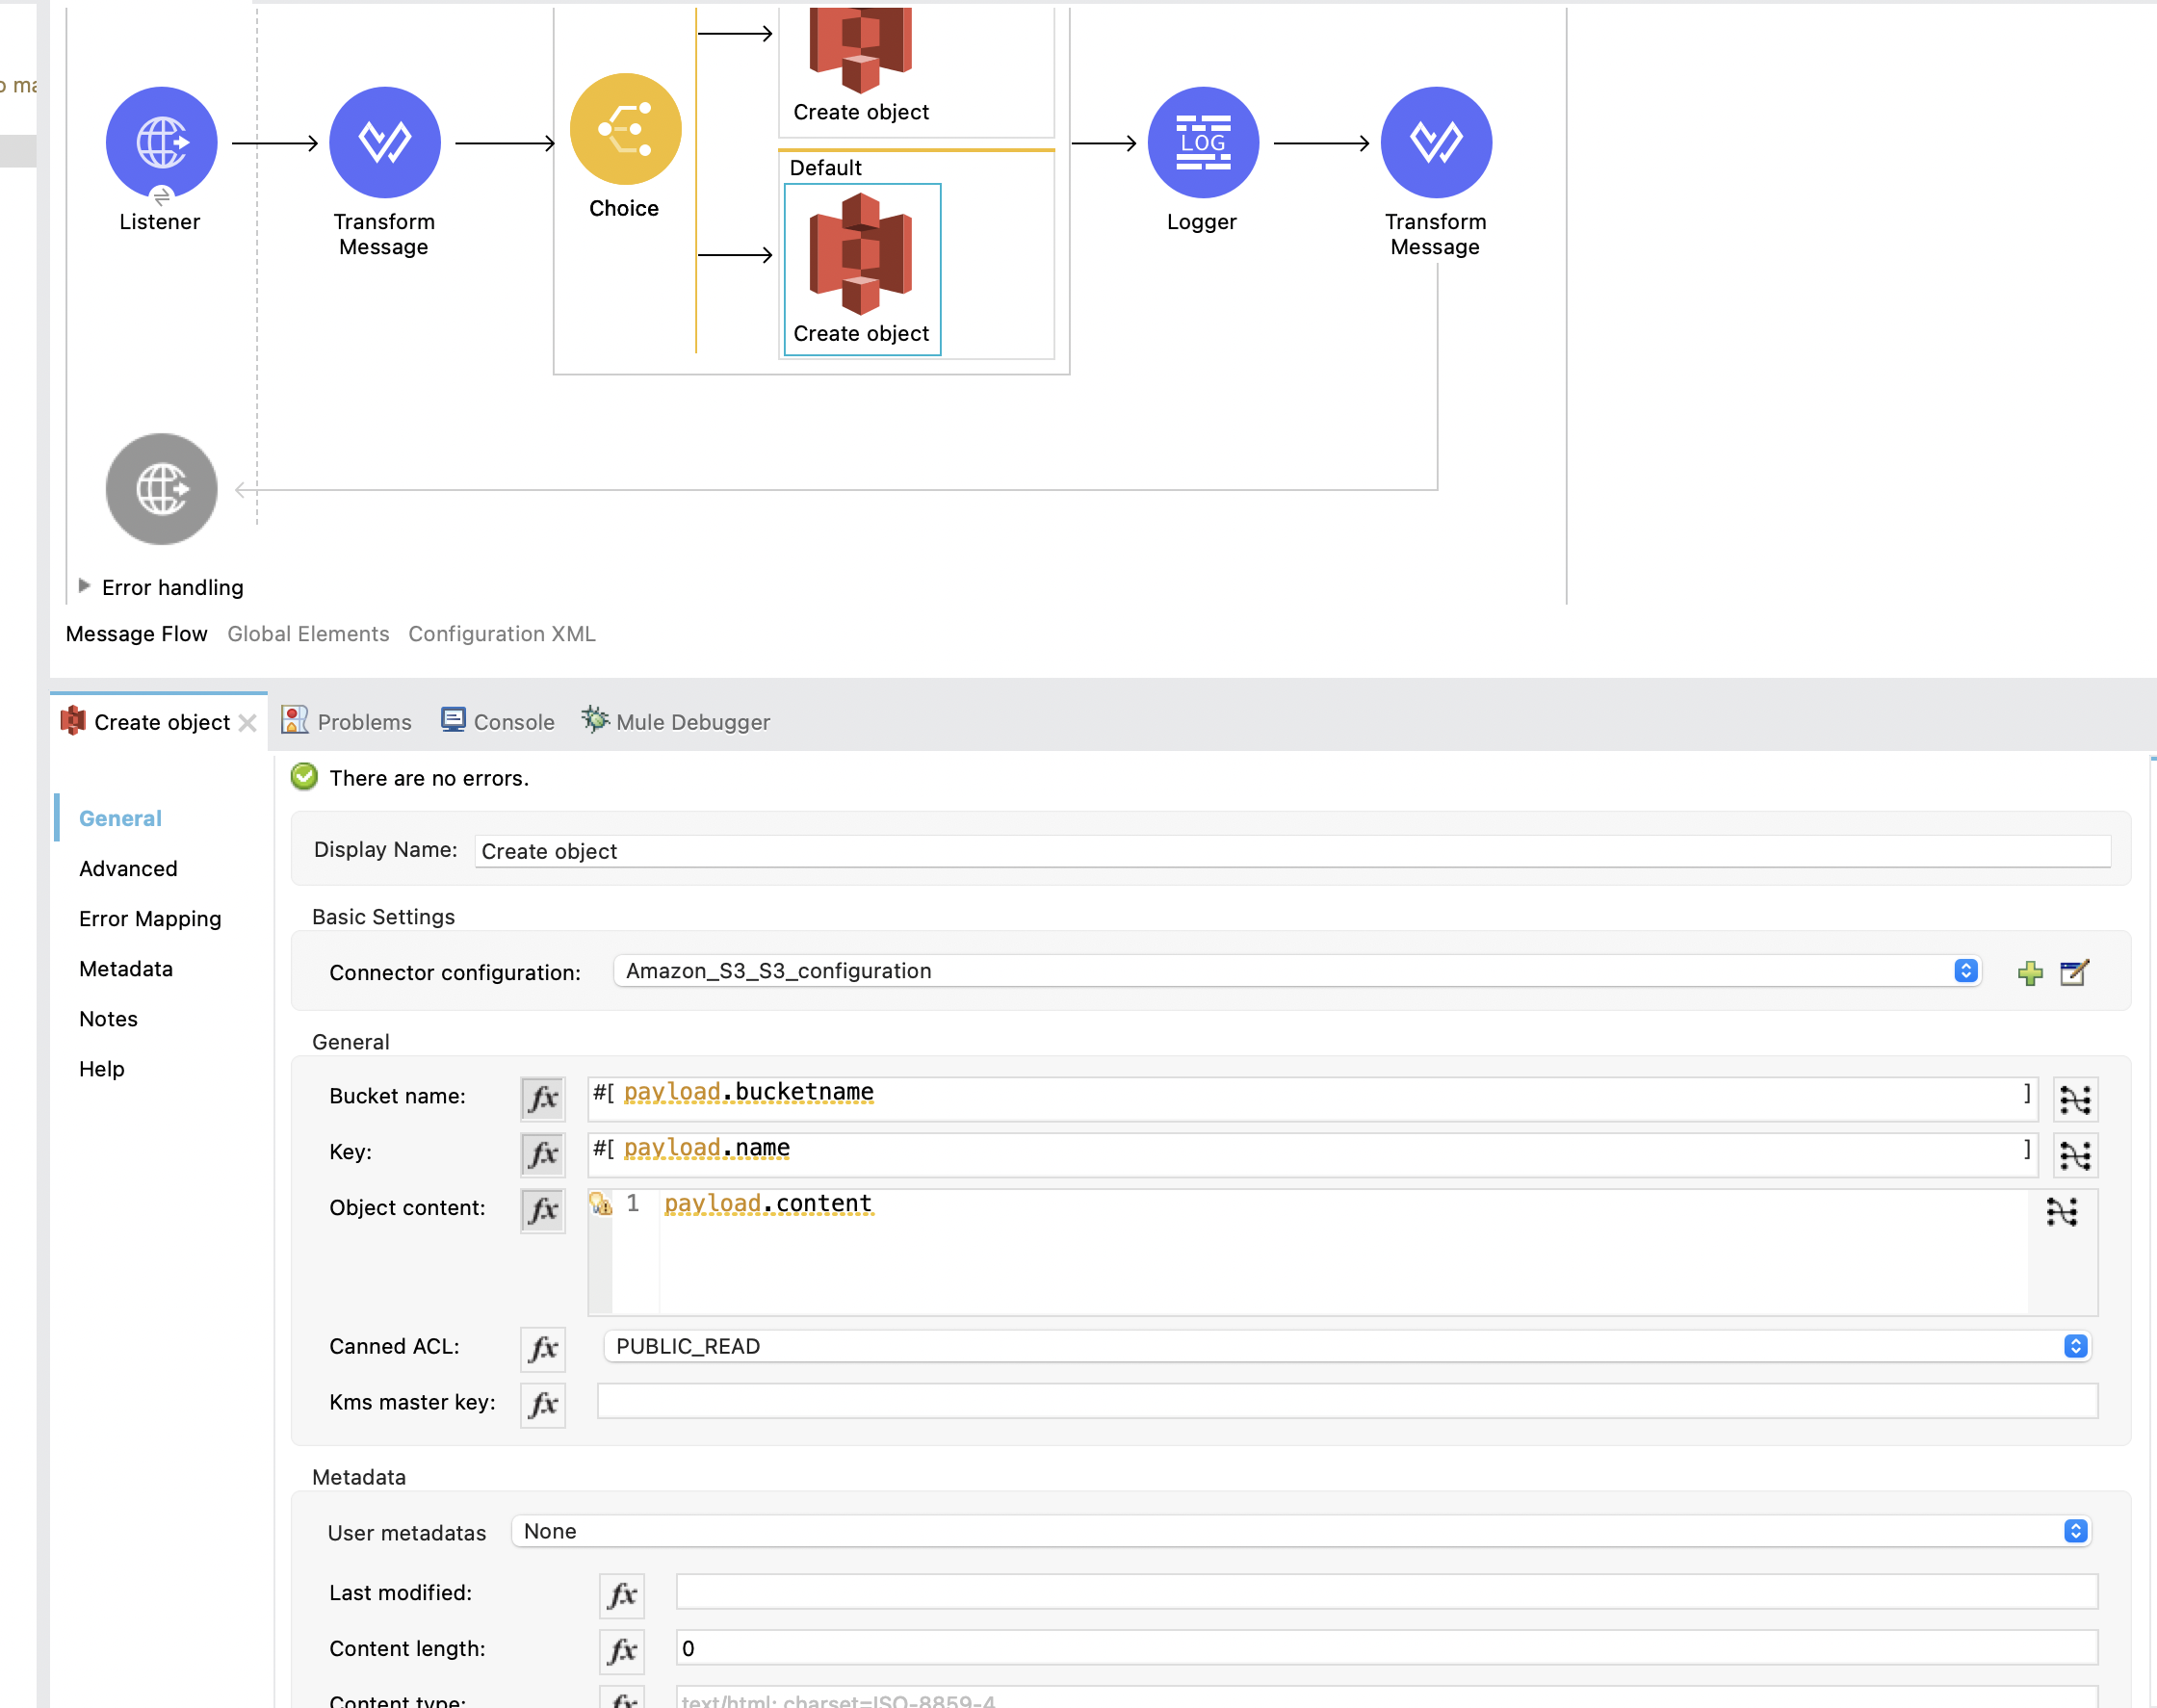
Task: Toggle fx expression mode for Bucket name
Action: pos(542,1098)
